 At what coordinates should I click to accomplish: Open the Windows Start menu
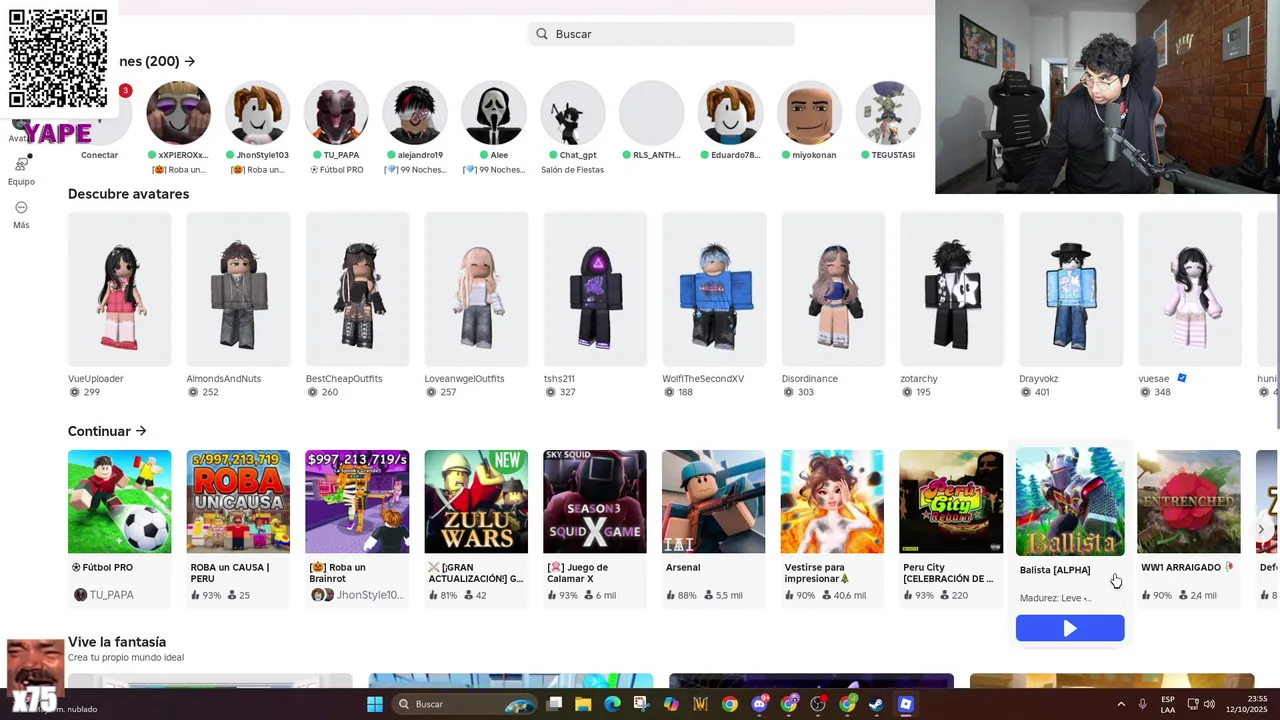coord(375,704)
